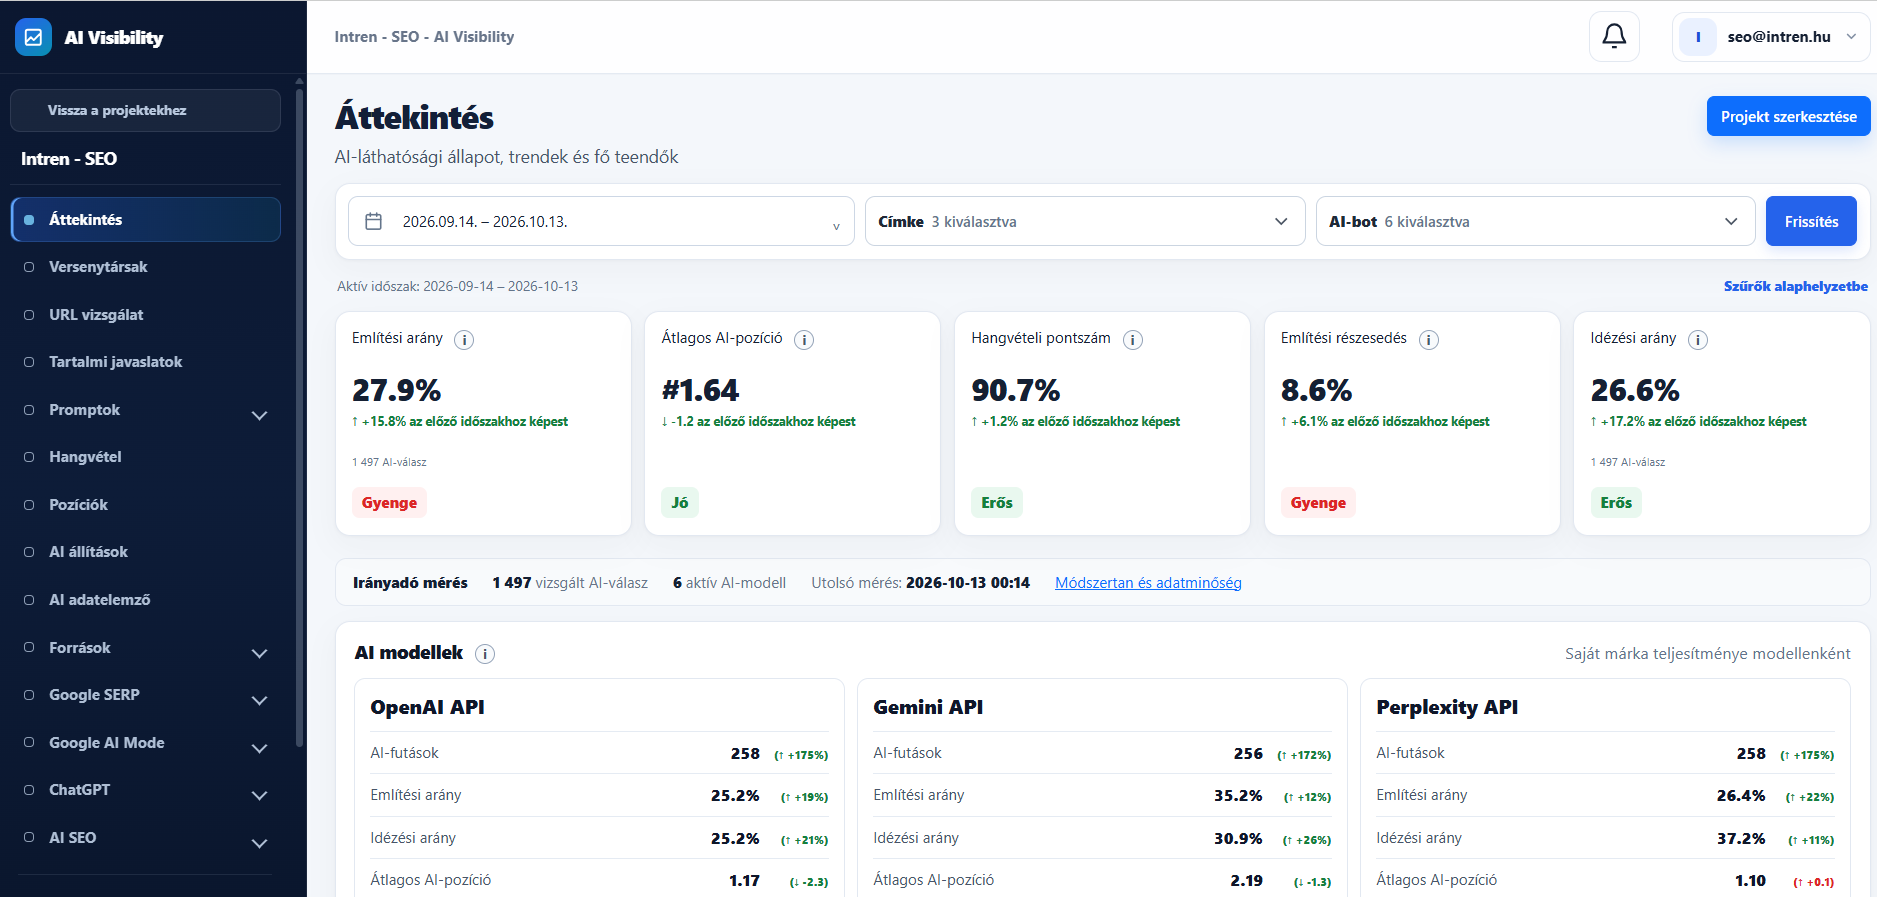Open the Címke filter dropdown
This screenshot has height=897, width=1877.
coord(1085,221)
